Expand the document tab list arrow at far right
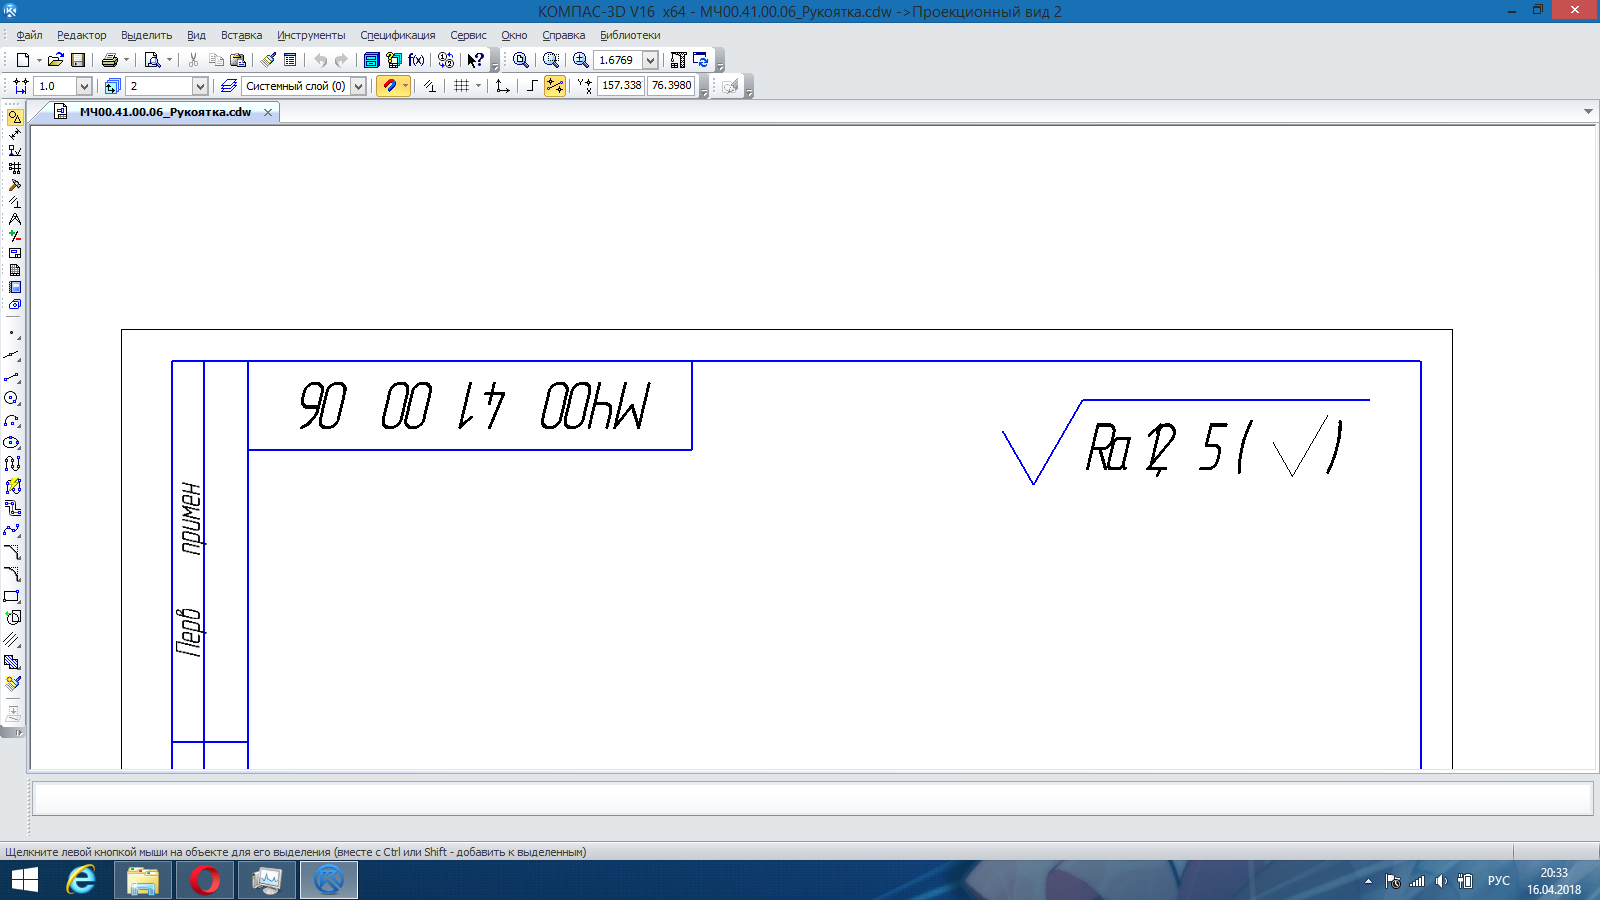Screen dimensions: 1600x900 pos(1588,111)
